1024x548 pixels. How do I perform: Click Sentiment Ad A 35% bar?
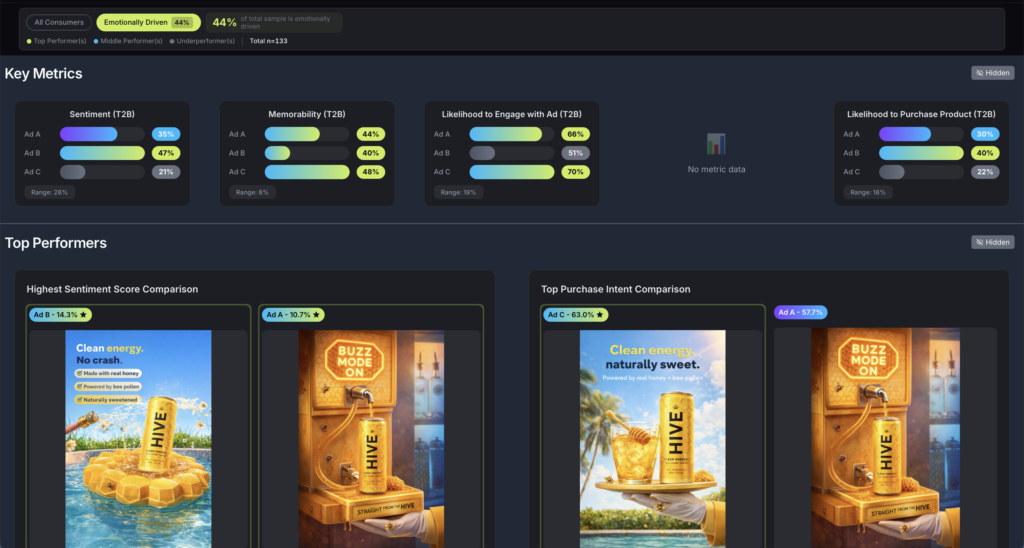coord(103,134)
